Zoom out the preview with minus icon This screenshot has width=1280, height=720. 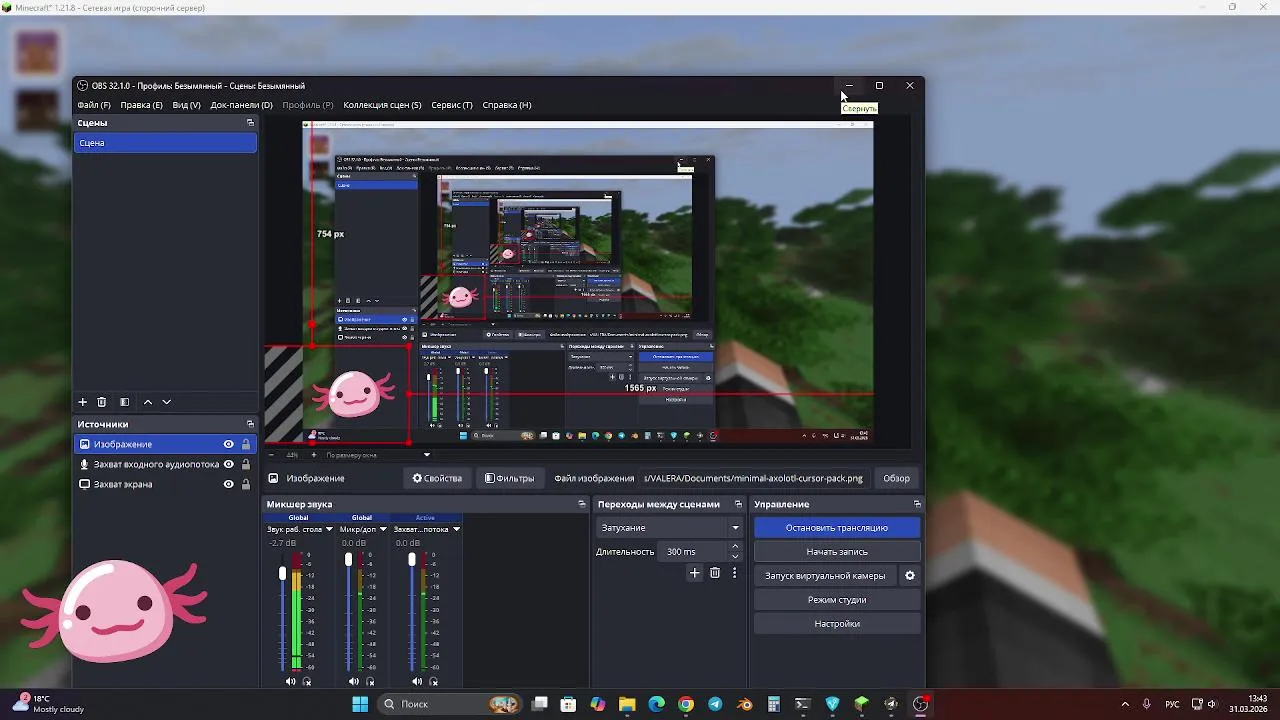[272, 455]
